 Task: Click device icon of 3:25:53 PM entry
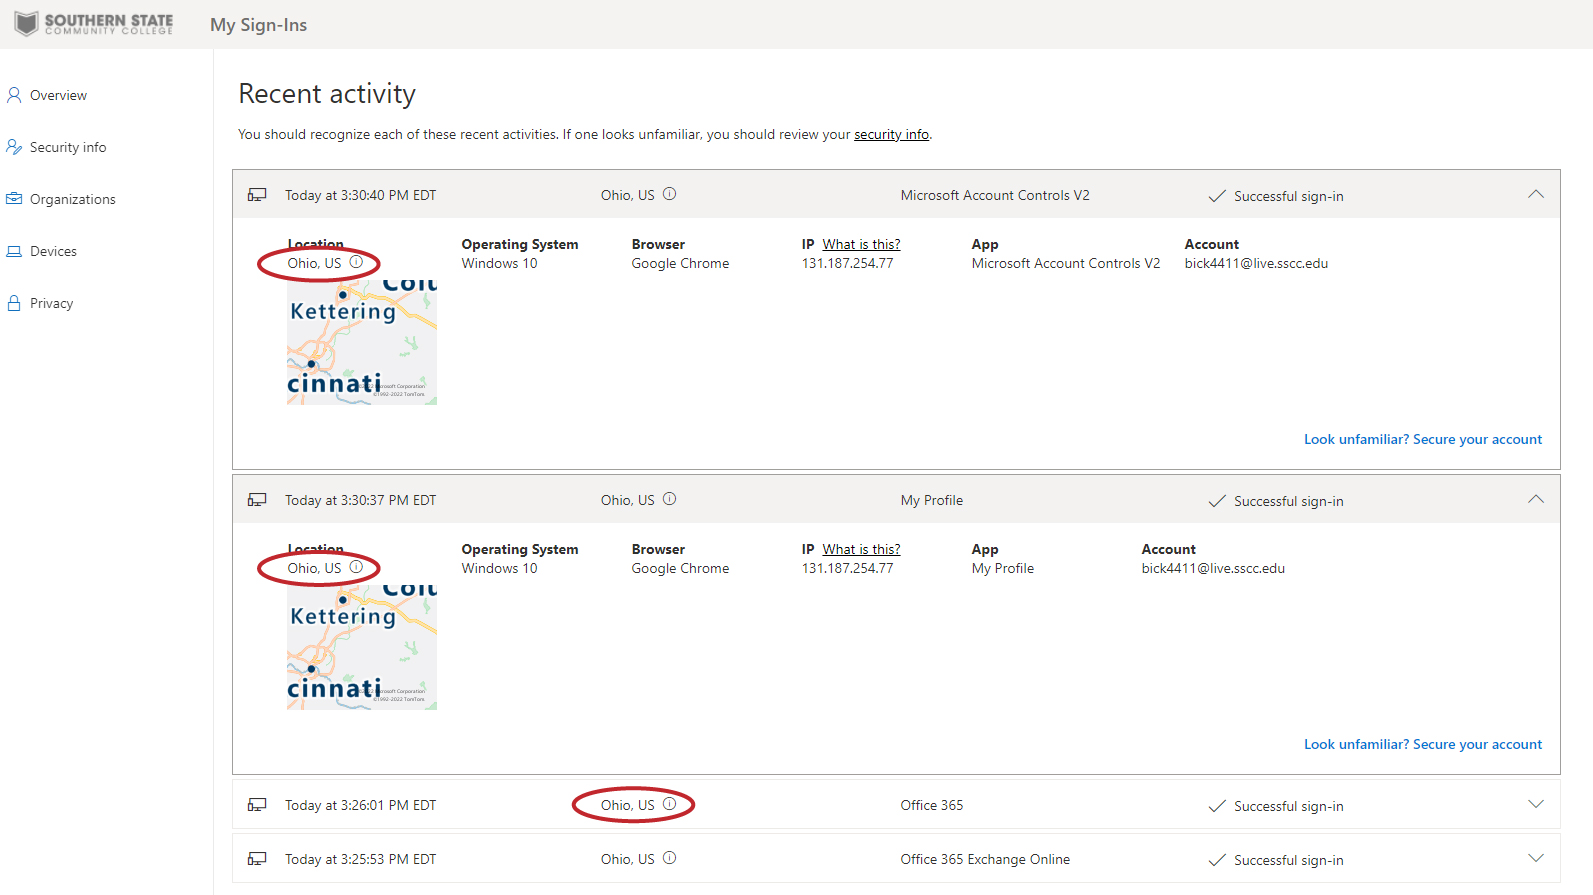tap(257, 859)
